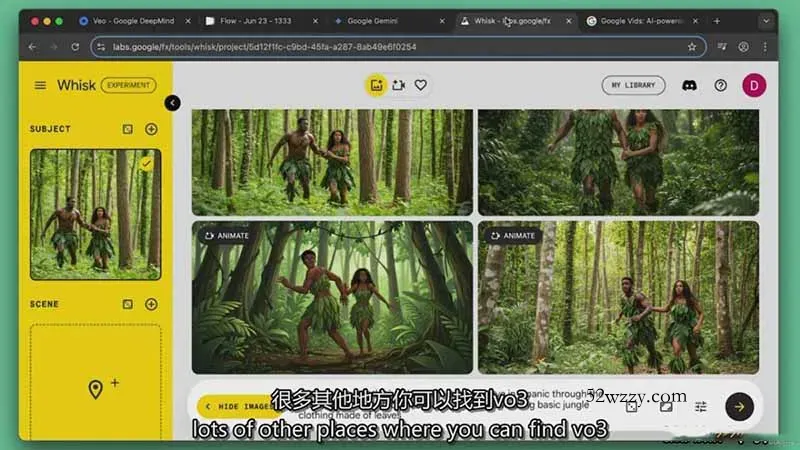Open the Whisk hamburger menu
Image resolution: width=800 pixels, height=450 pixels.
click(x=40, y=85)
